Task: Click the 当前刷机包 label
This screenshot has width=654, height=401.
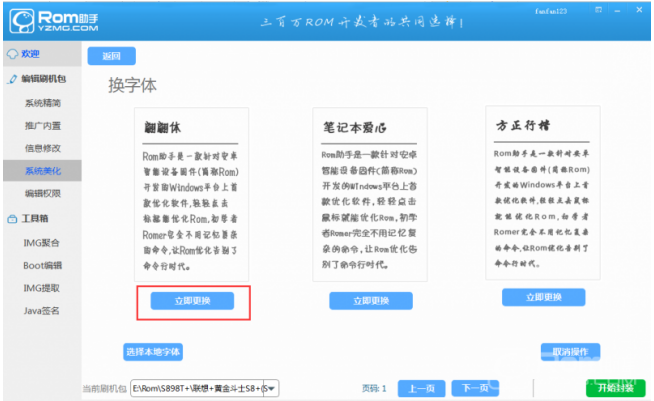Action: coord(105,388)
